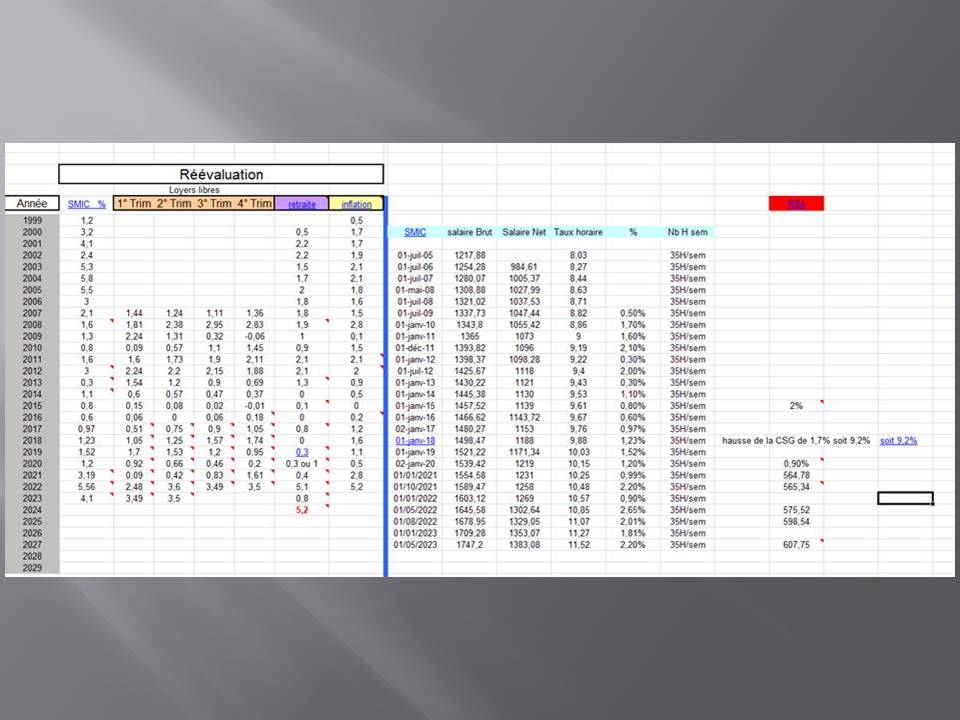Click the 'Taux horaire' column header
The height and width of the screenshot is (720, 960).
578,232
